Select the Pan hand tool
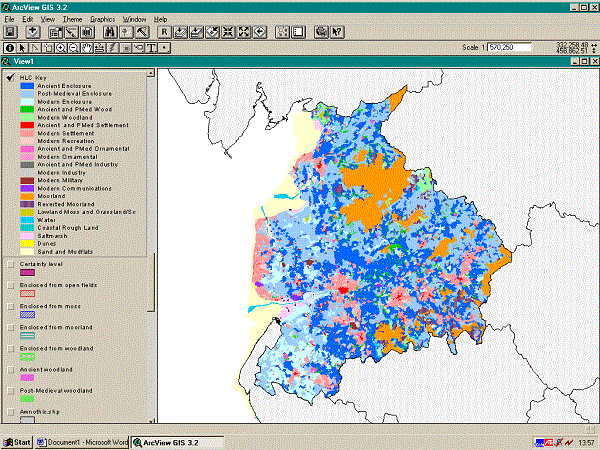 pyautogui.click(x=87, y=48)
